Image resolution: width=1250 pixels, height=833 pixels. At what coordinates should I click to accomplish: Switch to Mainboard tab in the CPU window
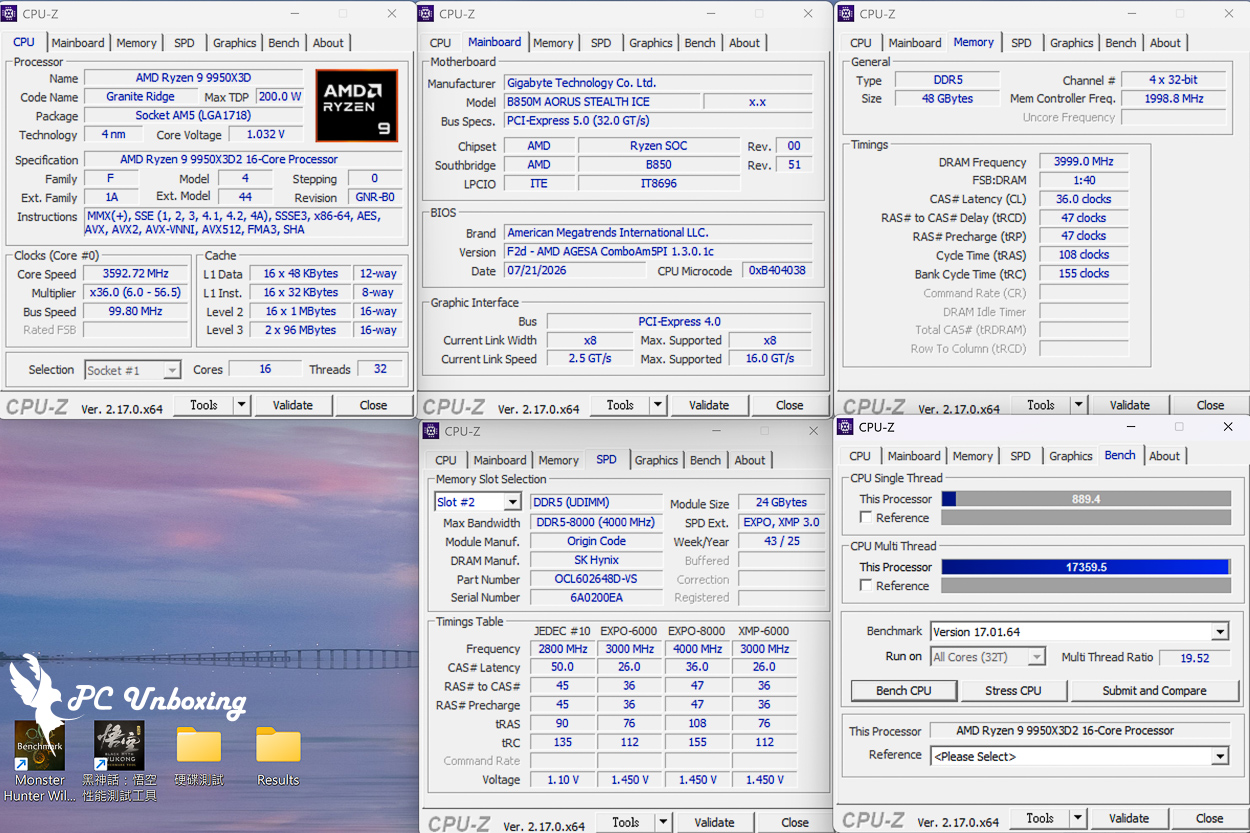[x=78, y=43]
